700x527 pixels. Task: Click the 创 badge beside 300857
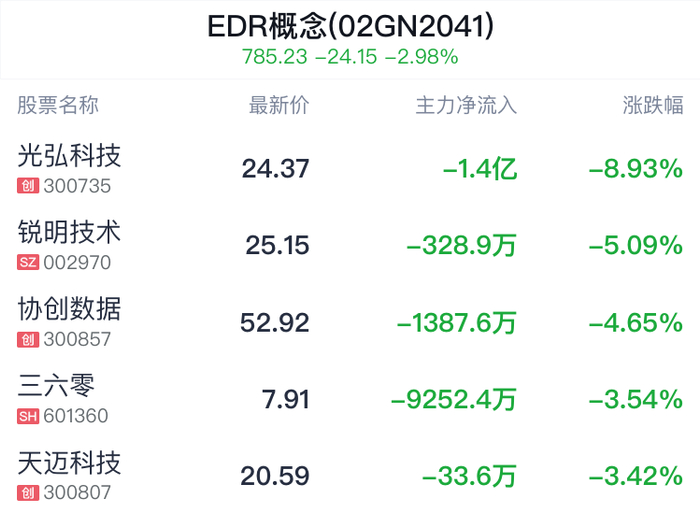[x=28, y=340]
